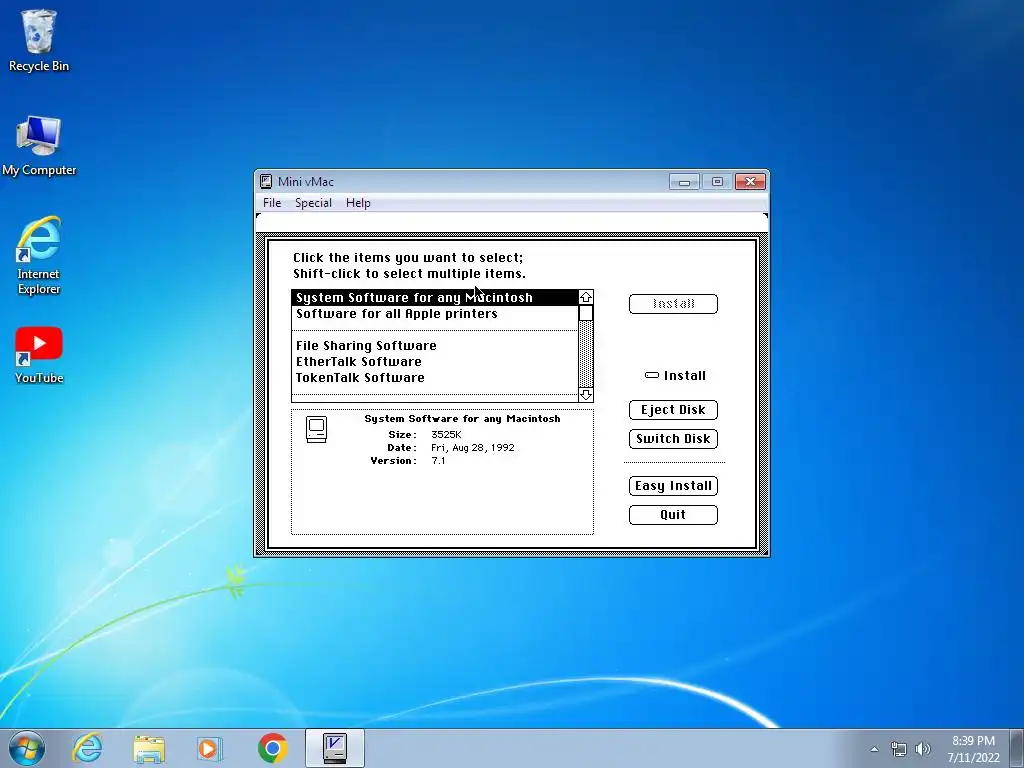This screenshot has width=1024, height=768.
Task: Select the Internet Explorer desktop shortcut
Action: 39,255
